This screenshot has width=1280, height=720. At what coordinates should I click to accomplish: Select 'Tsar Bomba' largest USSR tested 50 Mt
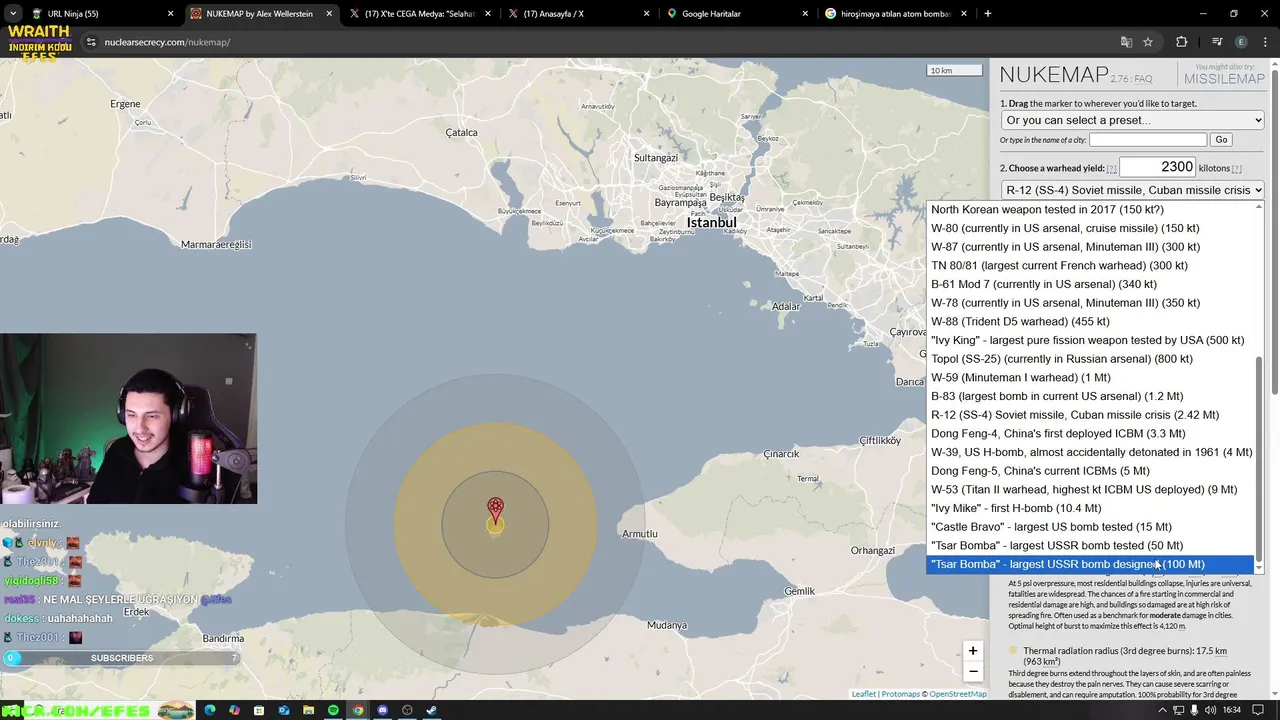coord(1089,545)
